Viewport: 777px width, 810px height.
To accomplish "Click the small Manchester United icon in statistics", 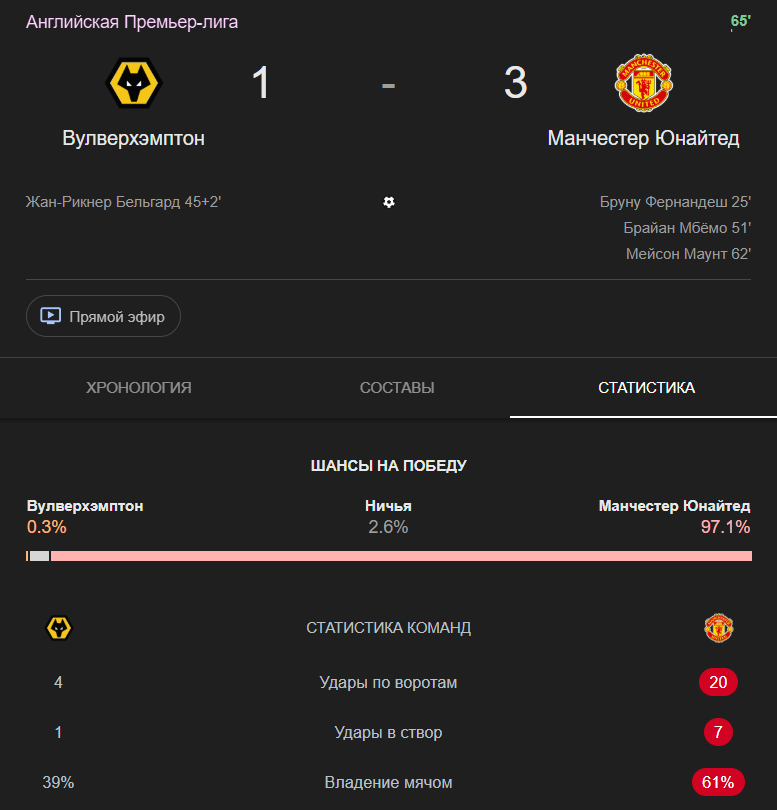I will tap(718, 628).
